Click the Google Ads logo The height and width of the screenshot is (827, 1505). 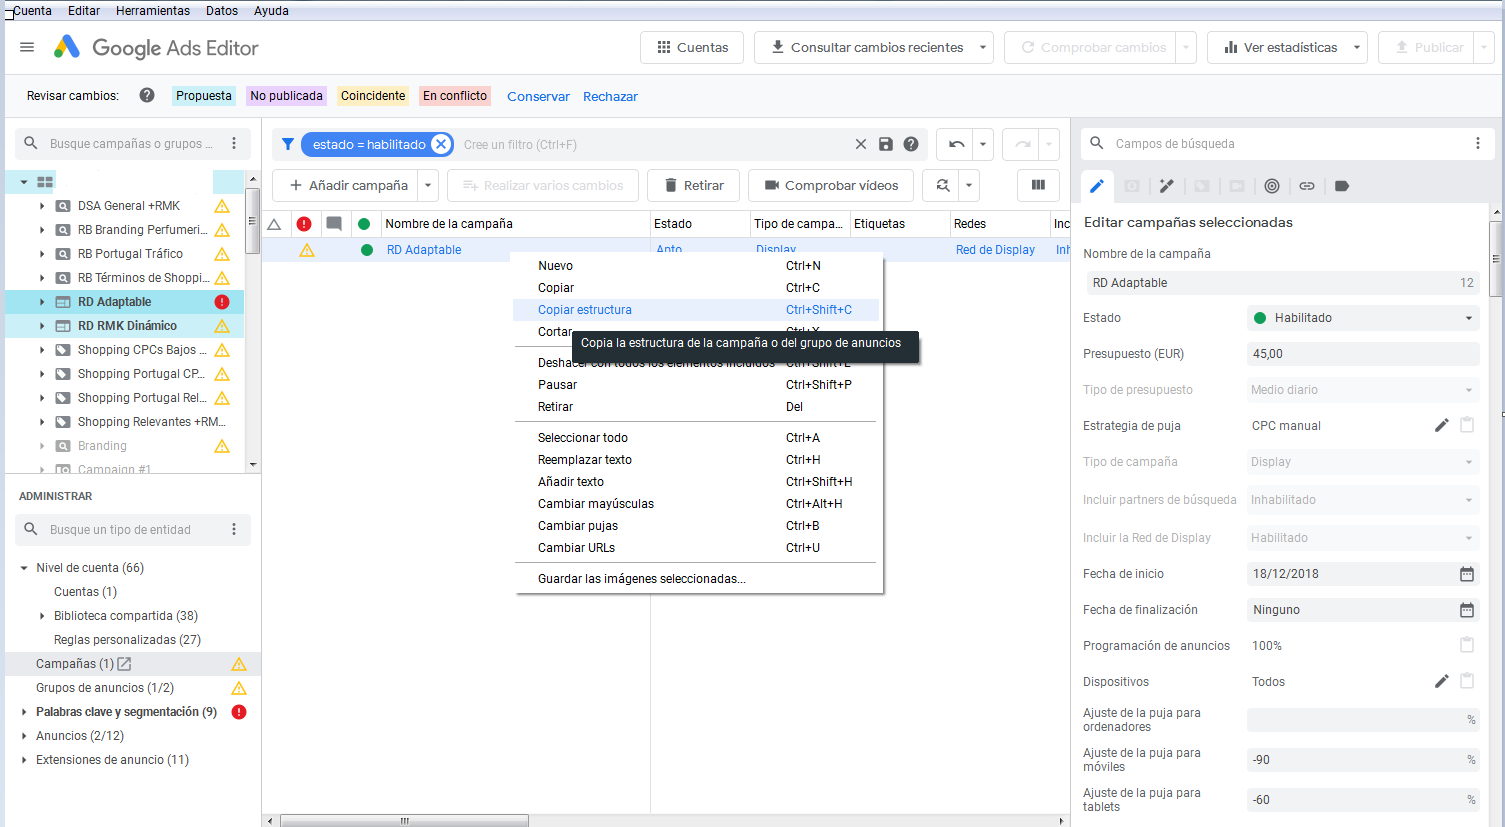pyautogui.click(x=67, y=47)
